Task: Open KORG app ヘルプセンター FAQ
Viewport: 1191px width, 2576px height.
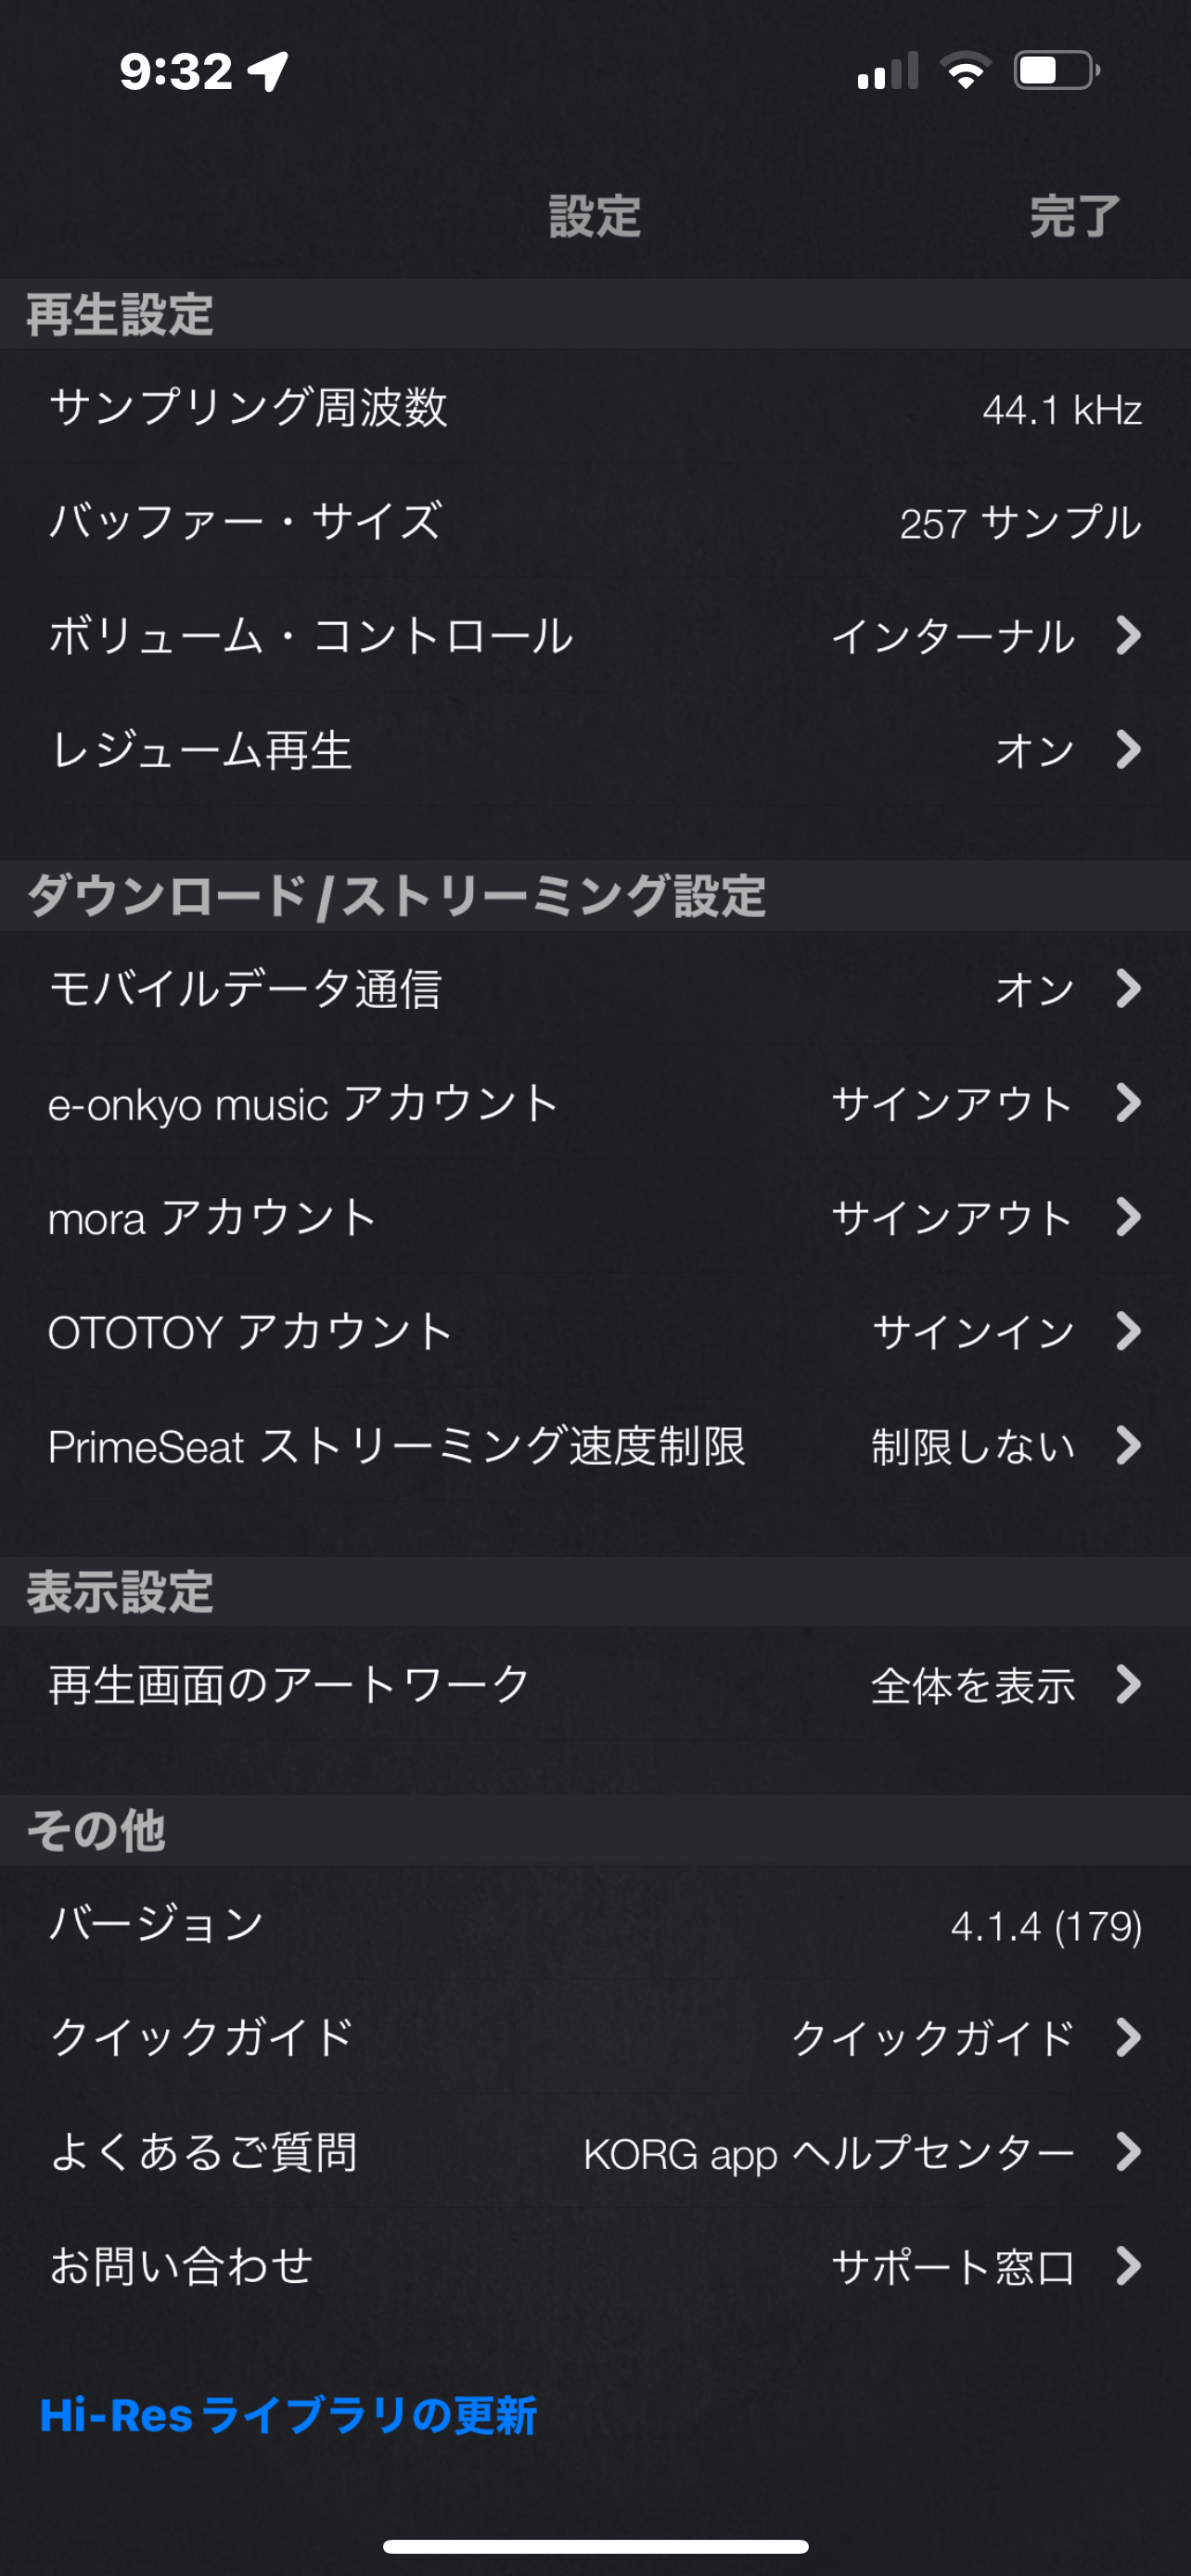Action: 828,2152
